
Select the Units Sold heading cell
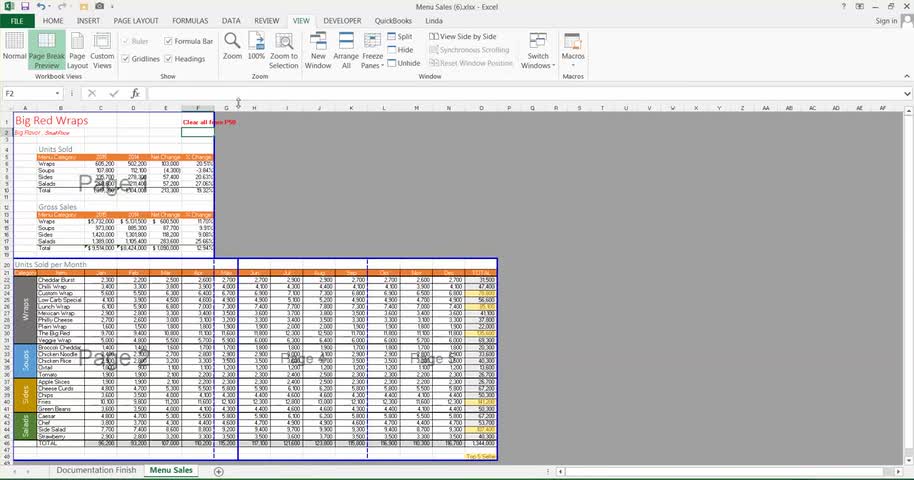click(55, 149)
